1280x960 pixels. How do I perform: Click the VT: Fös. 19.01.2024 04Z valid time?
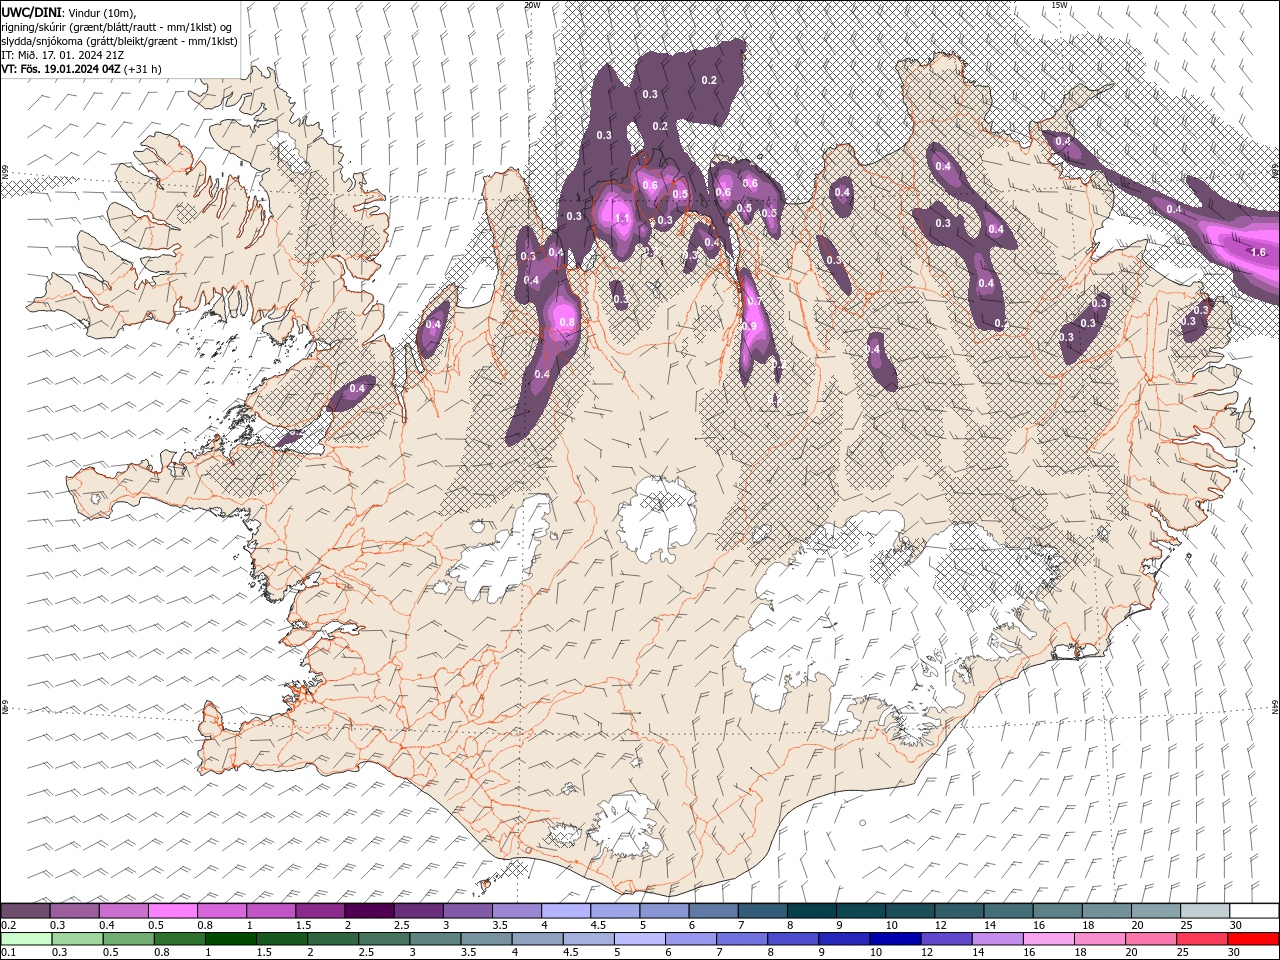81,69
